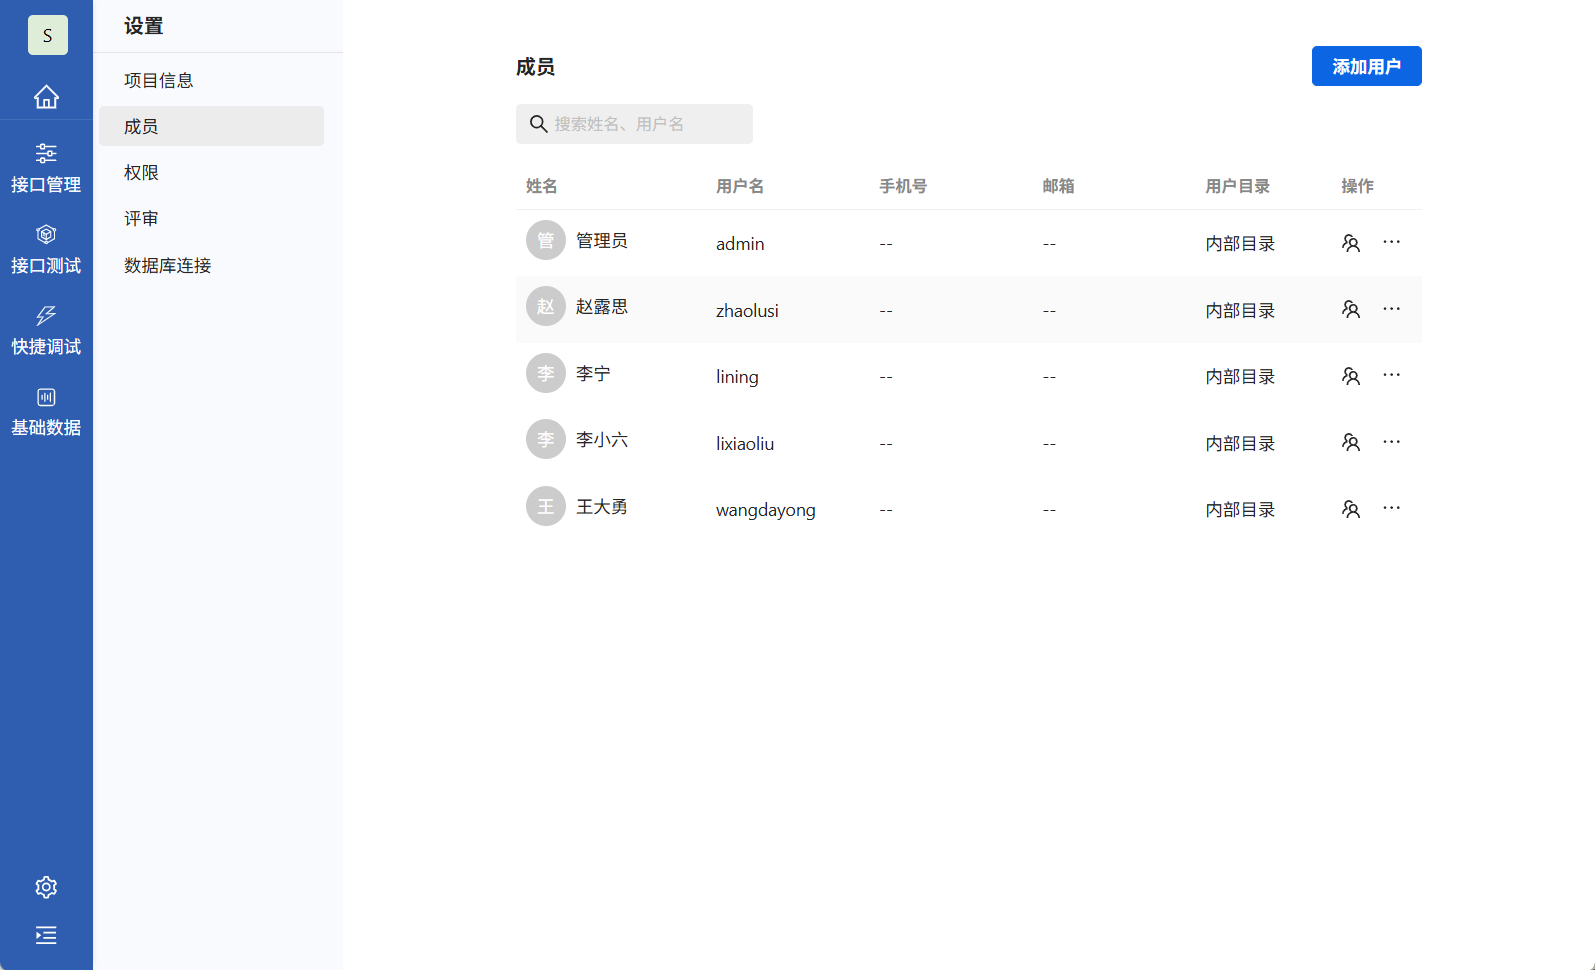Click 内部目录 in the admin row
The height and width of the screenshot is (970, 1595).
coord(1240,244)
